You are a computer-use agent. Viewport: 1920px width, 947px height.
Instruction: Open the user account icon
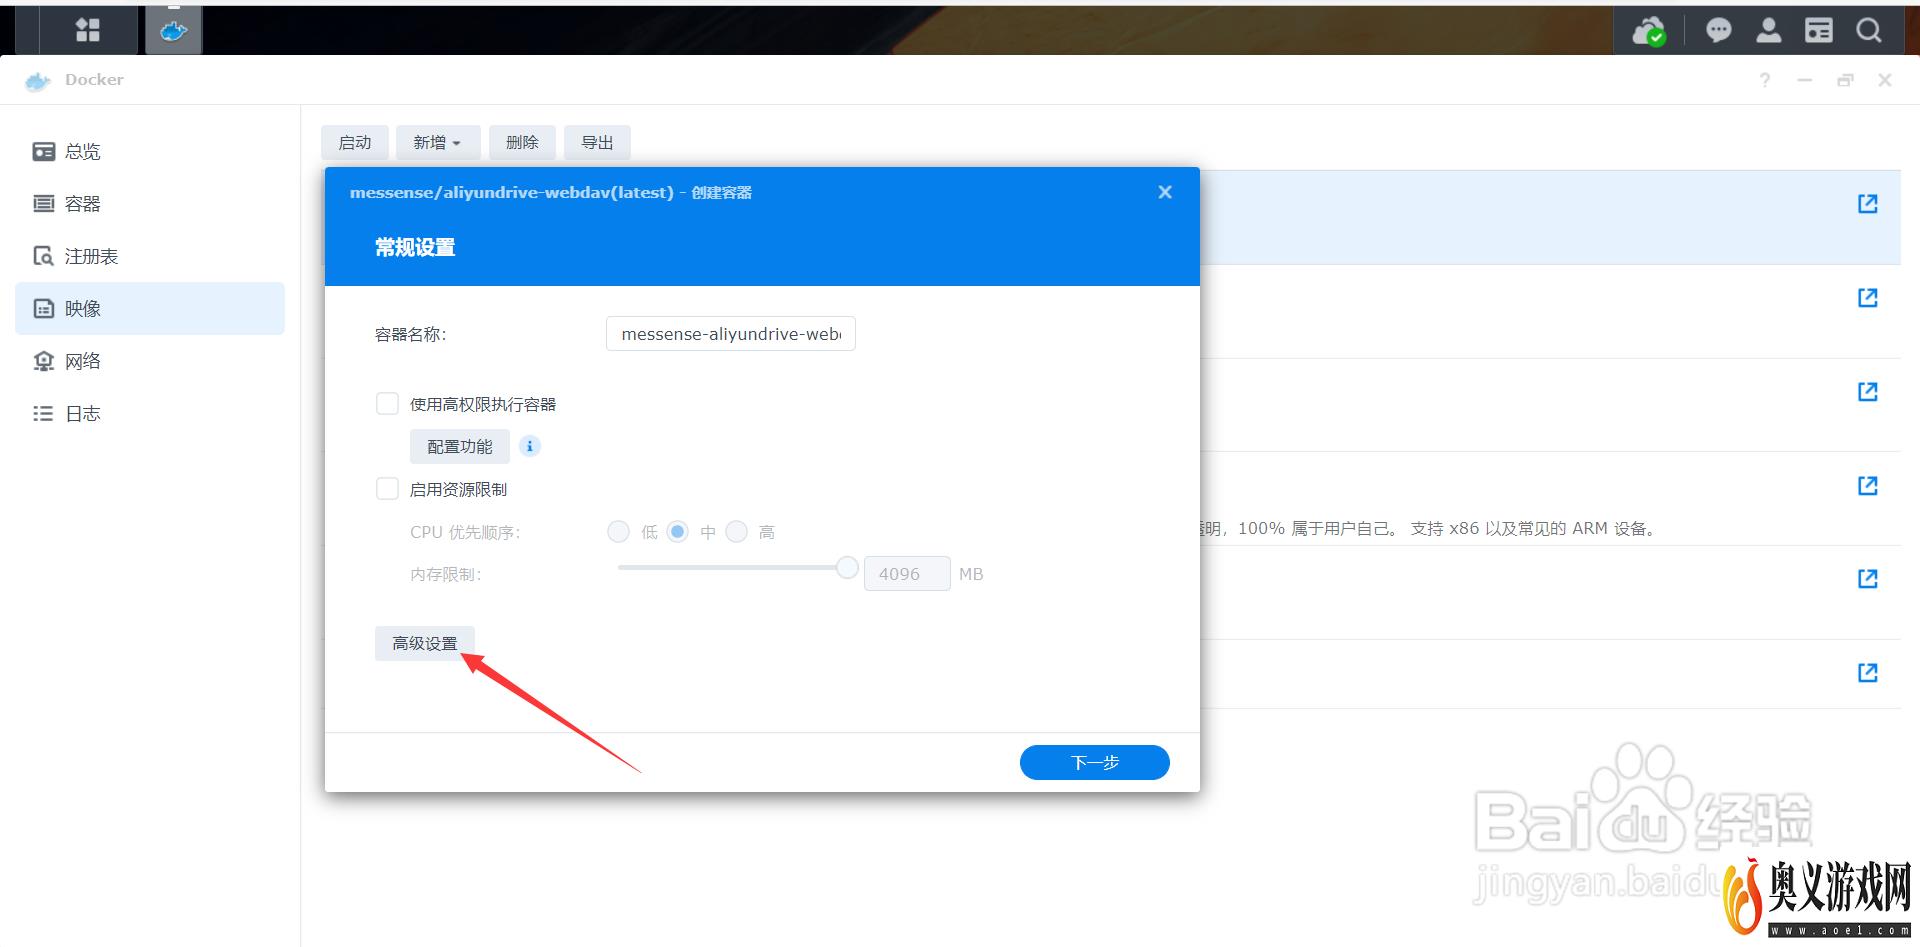(x=1768, y=31)
